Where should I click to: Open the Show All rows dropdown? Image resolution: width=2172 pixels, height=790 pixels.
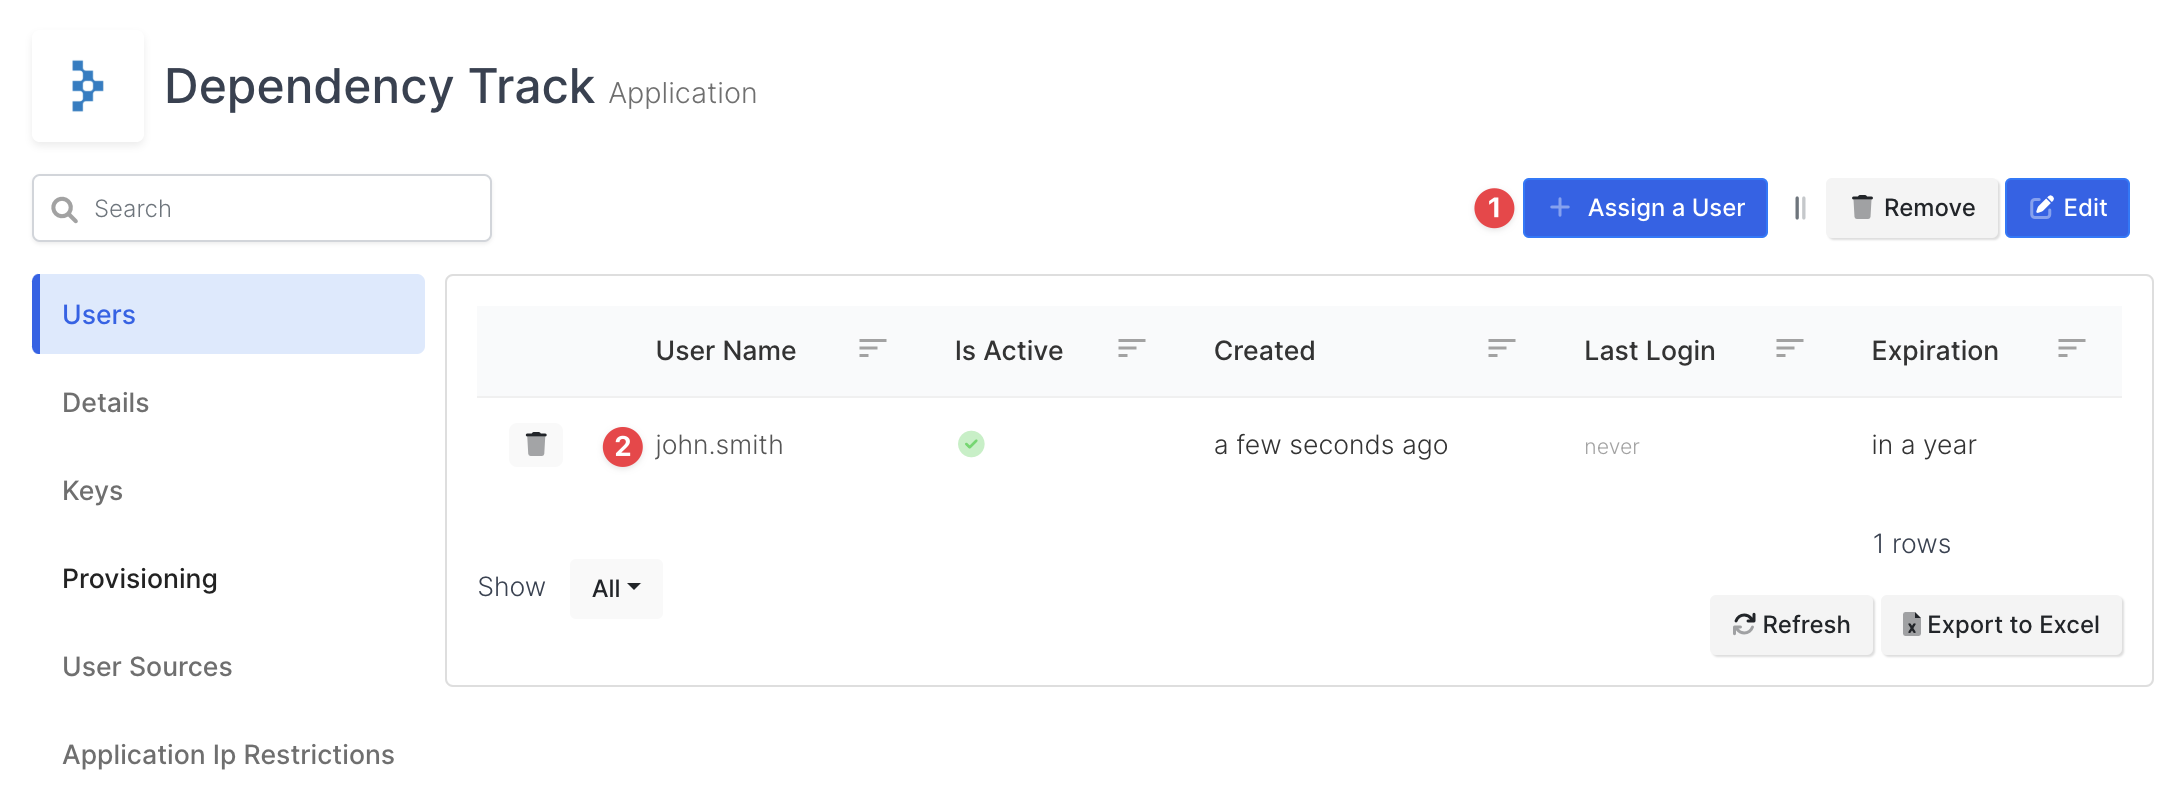pyautogui.click(x=616, y=588)
